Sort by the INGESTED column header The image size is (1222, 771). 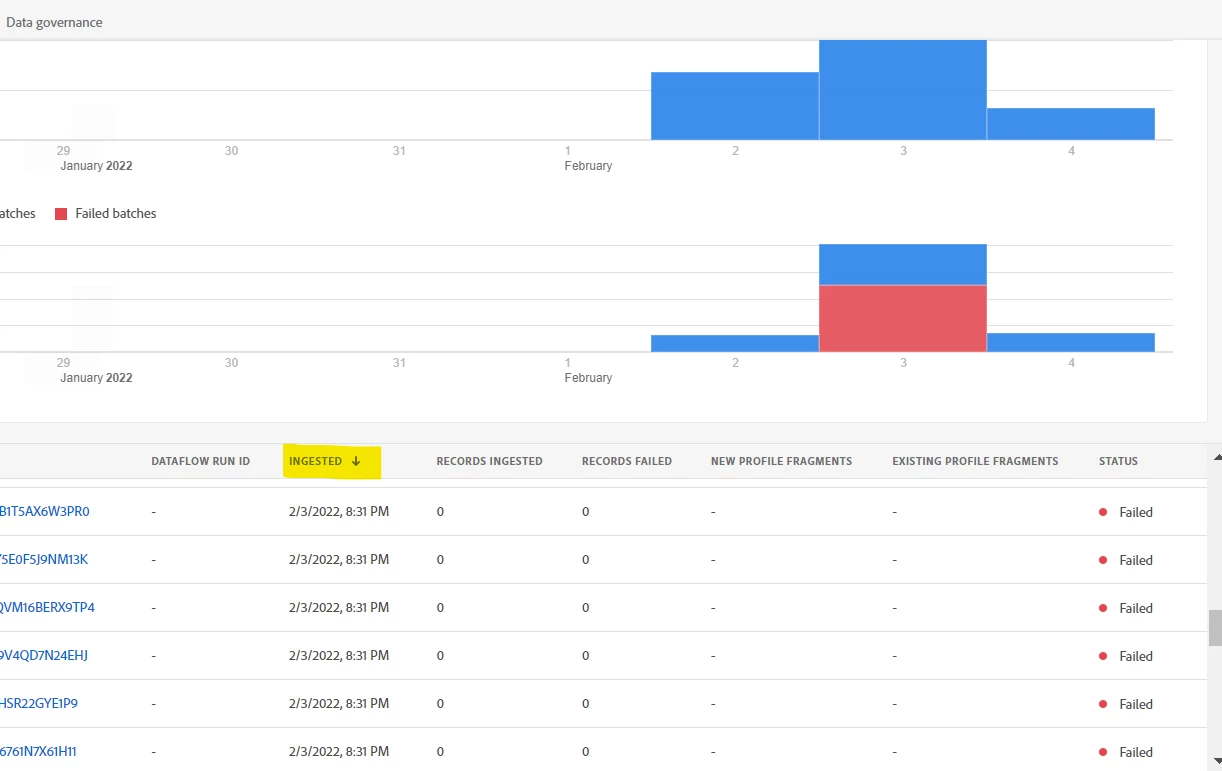point(315,461)
